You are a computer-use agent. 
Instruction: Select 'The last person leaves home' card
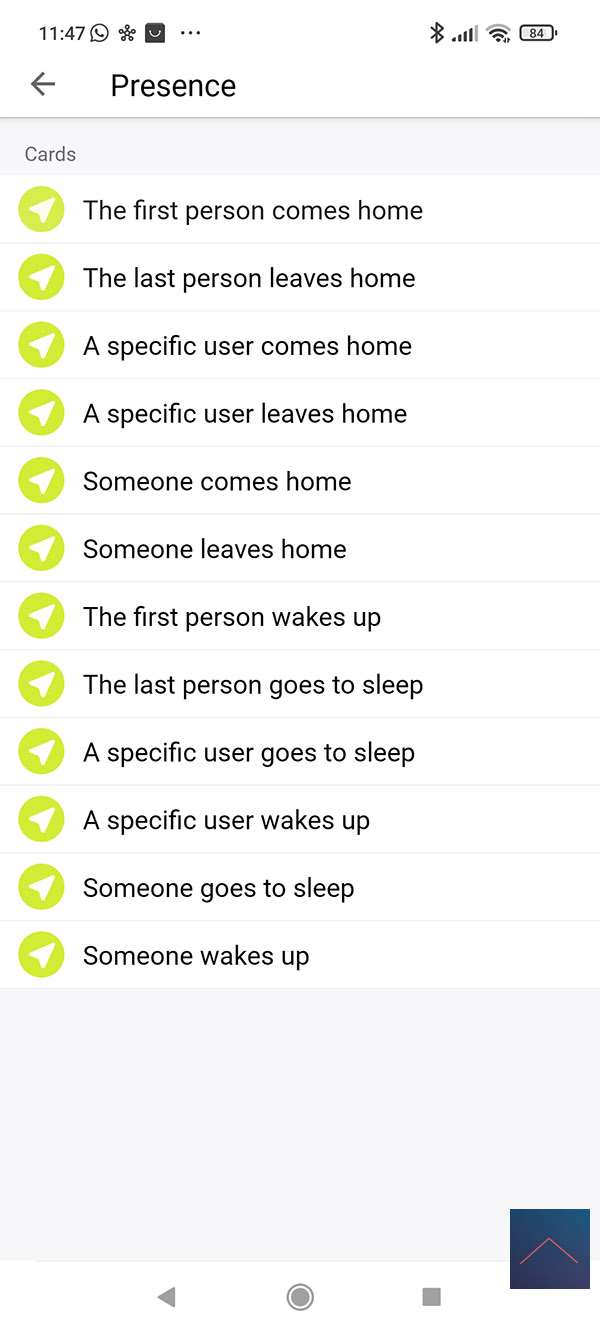coord(249,278)
